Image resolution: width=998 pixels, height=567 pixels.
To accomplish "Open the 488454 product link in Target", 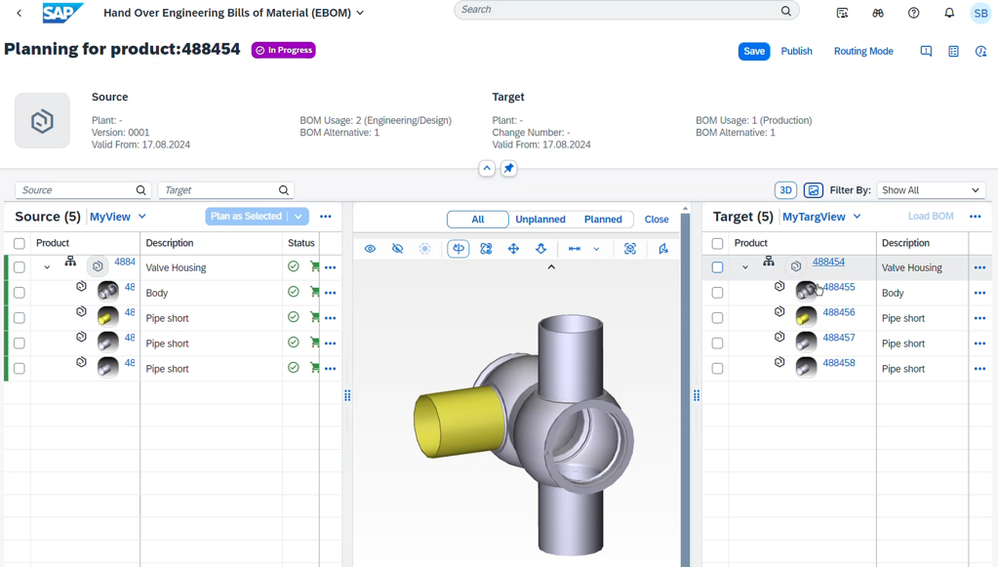I will (828, 262).
